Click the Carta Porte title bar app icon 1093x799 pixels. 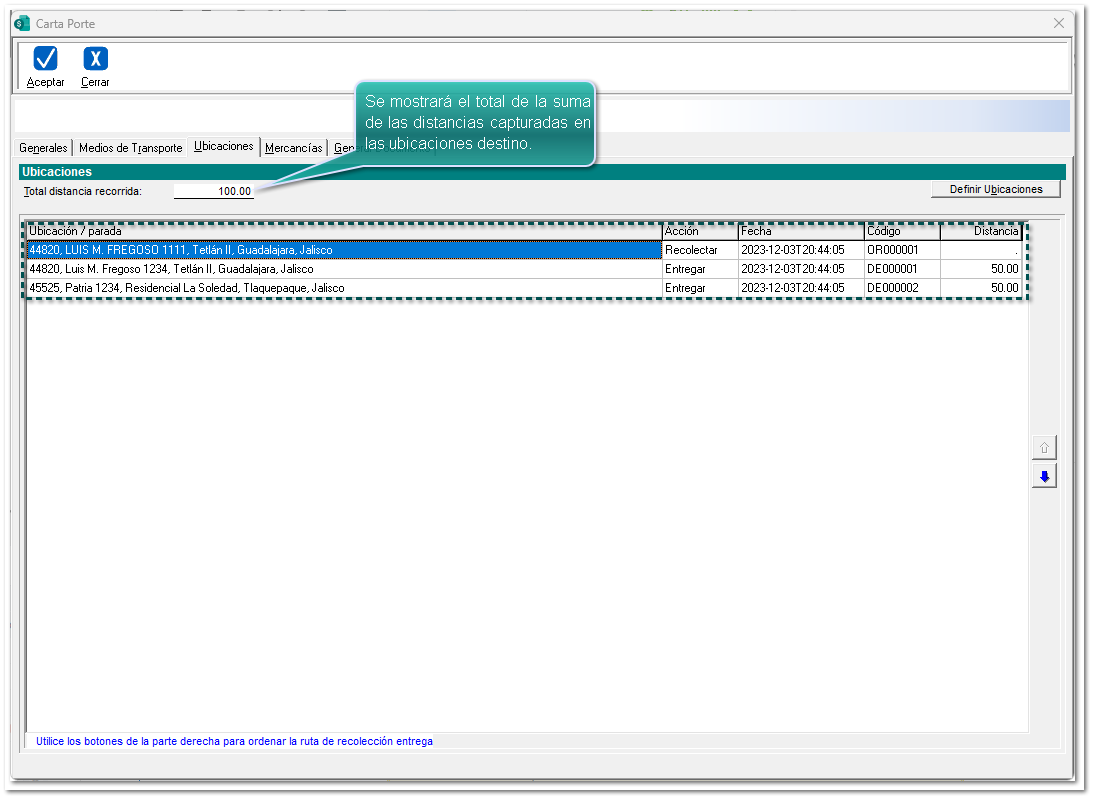[22, 23]
